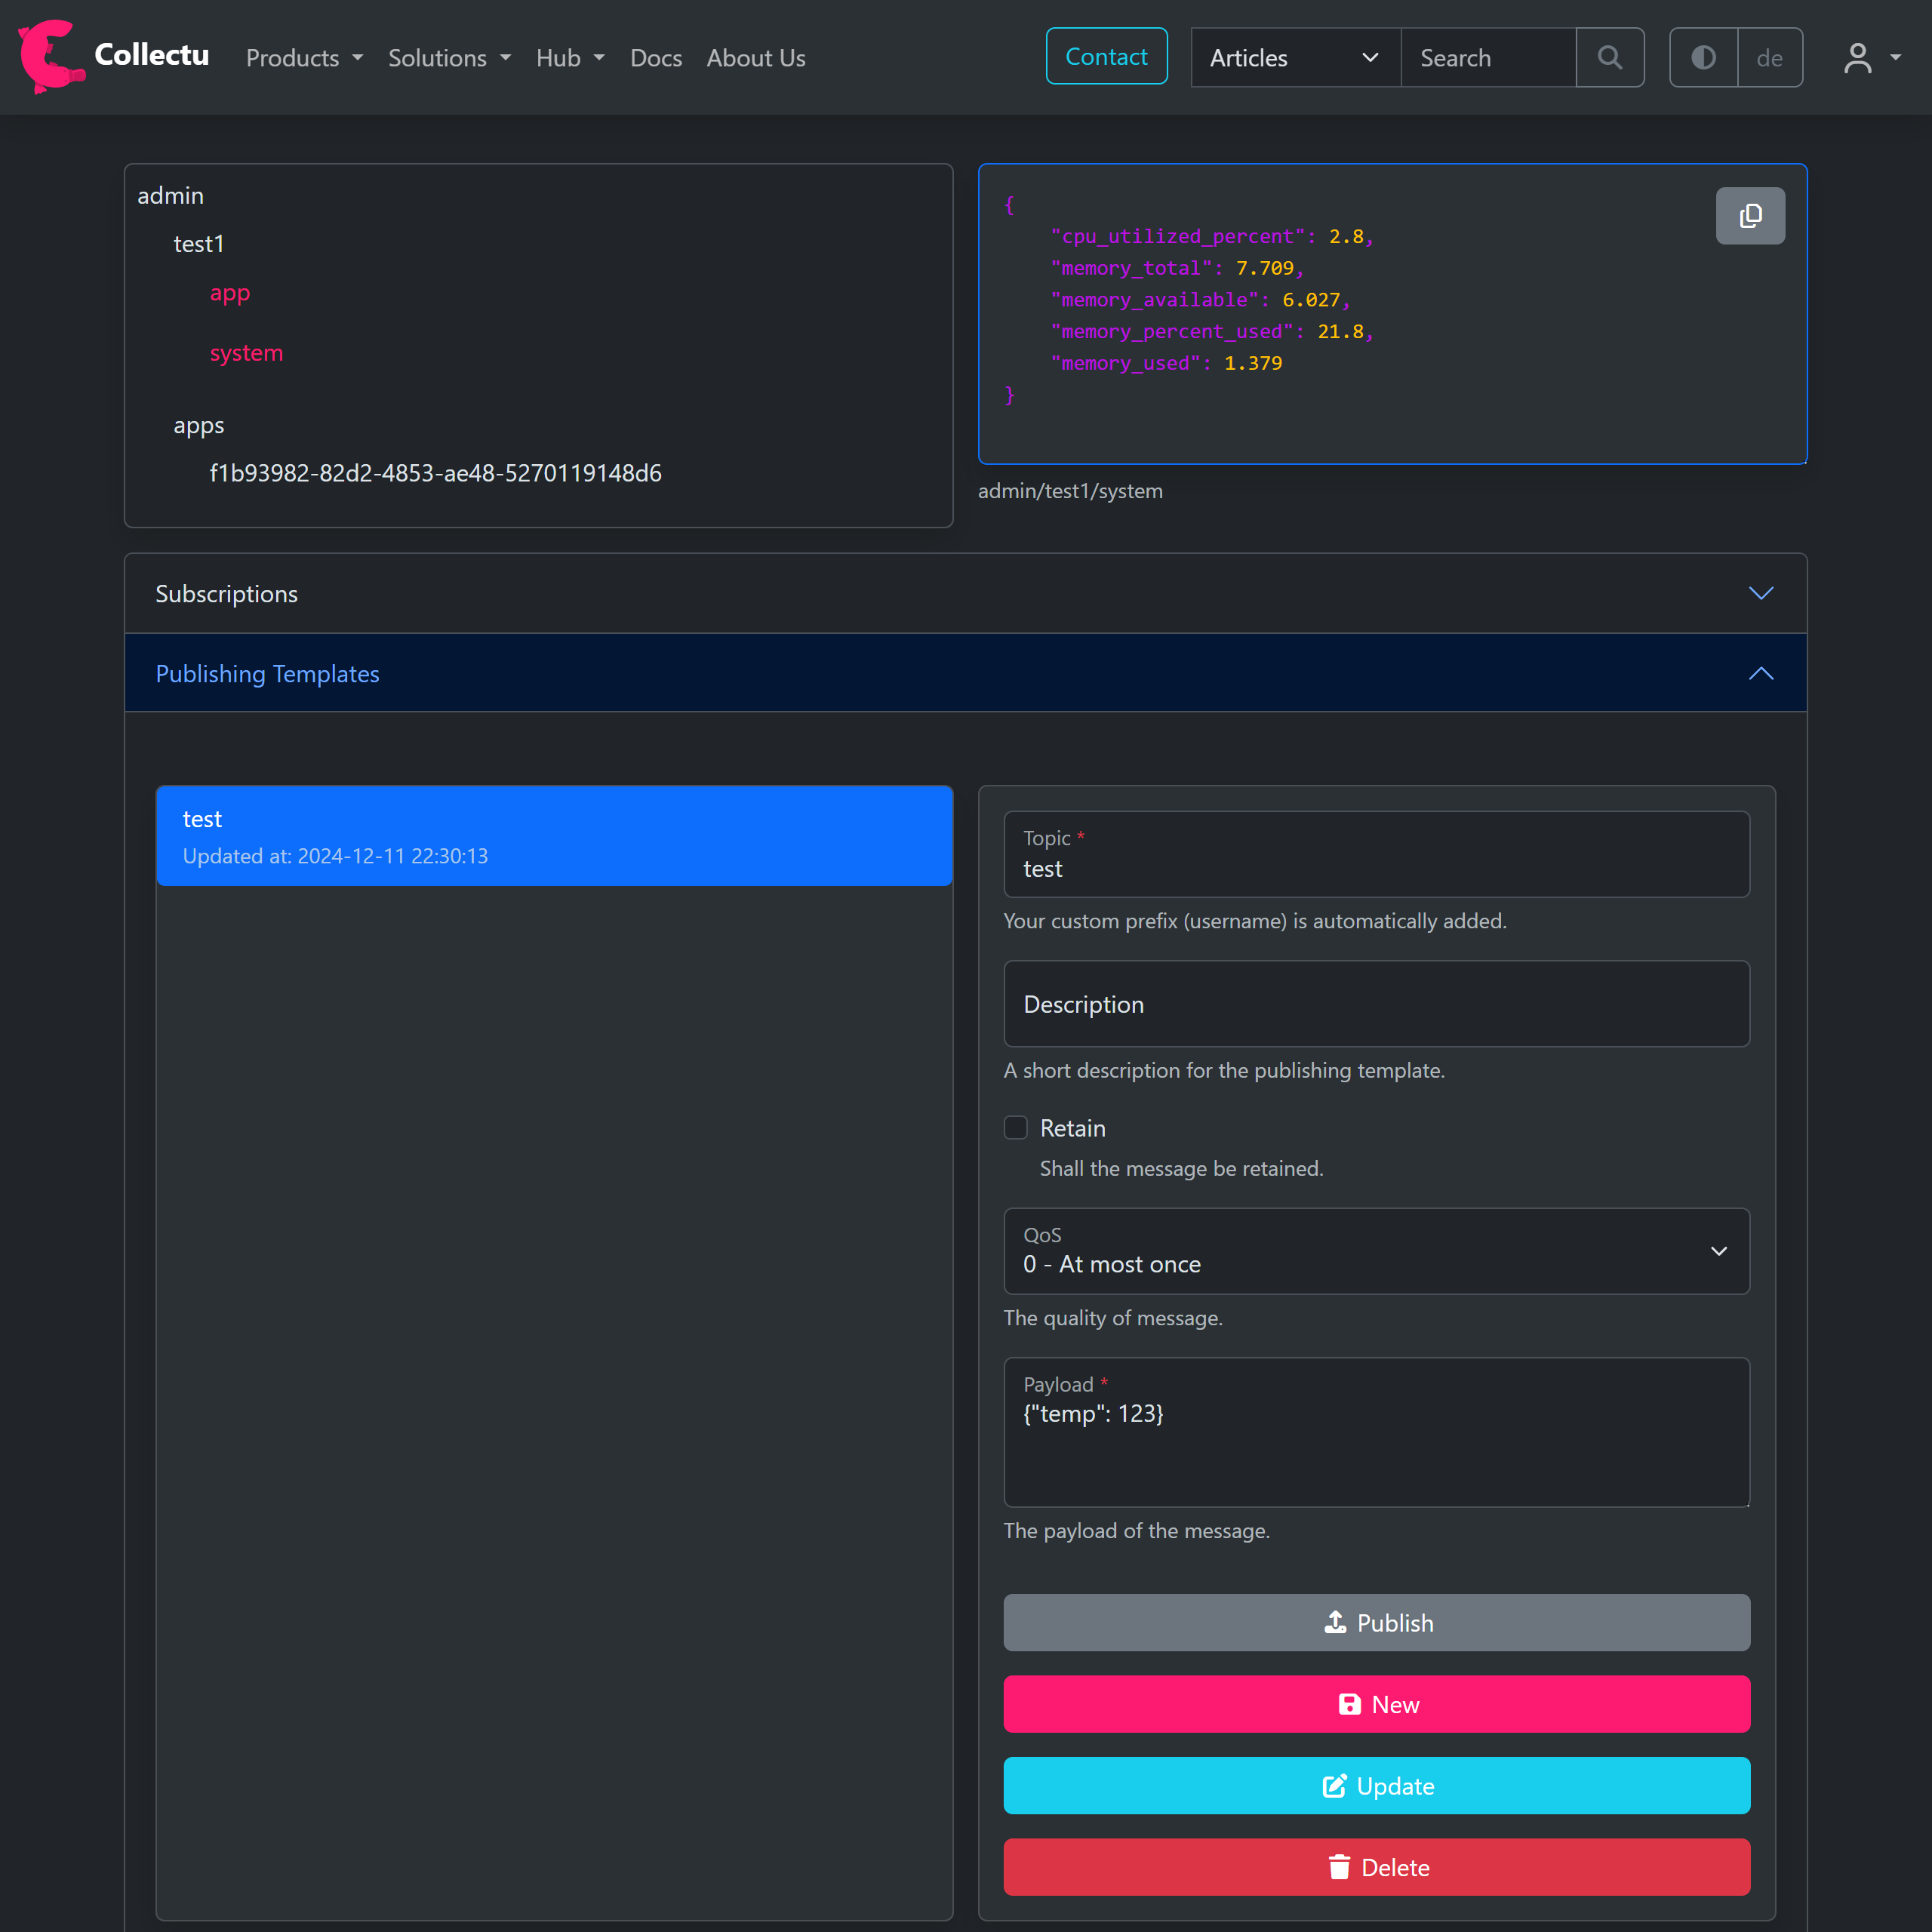Select the test publishing template entry

[554, 836]
